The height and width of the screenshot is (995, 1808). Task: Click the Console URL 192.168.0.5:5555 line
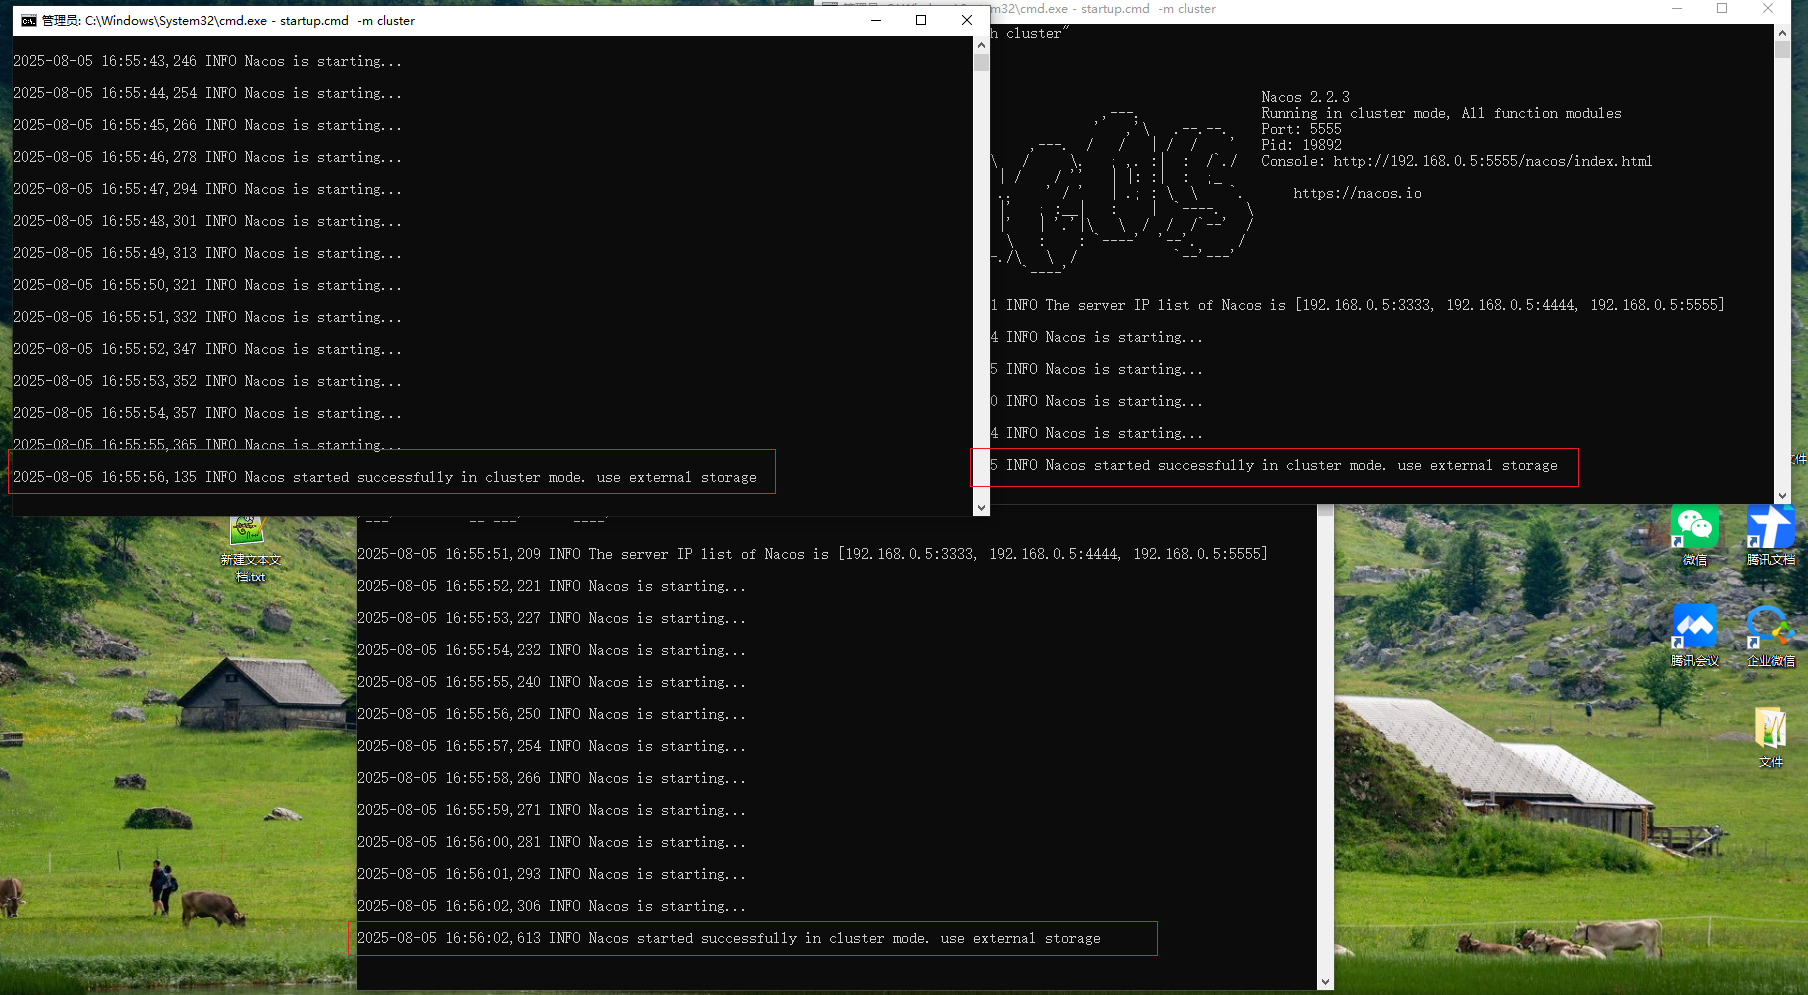1456,161
